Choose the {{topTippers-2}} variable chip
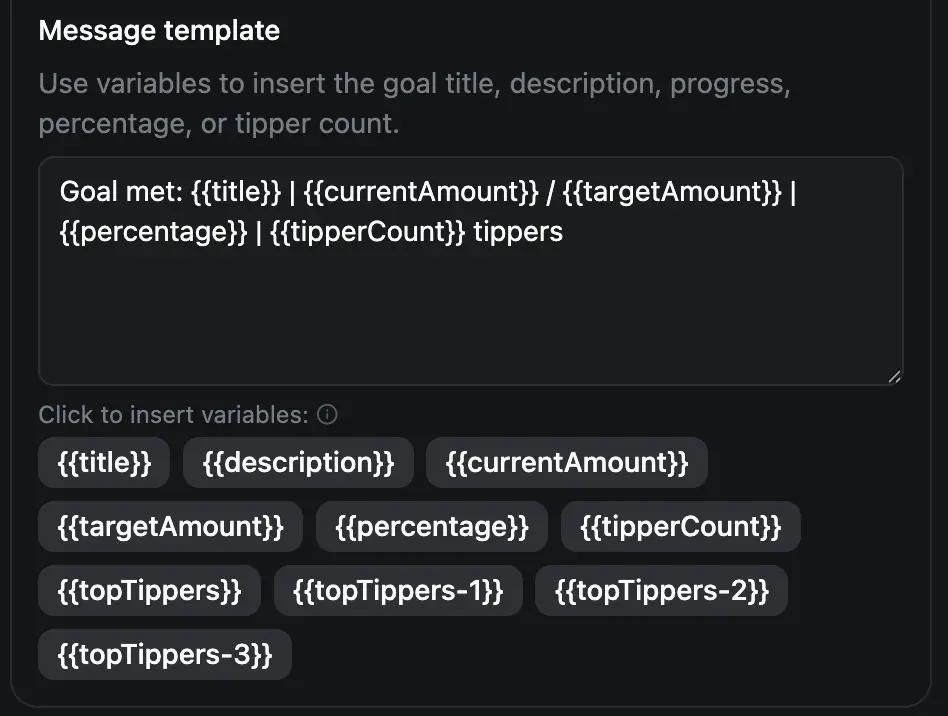 [662, 591]
